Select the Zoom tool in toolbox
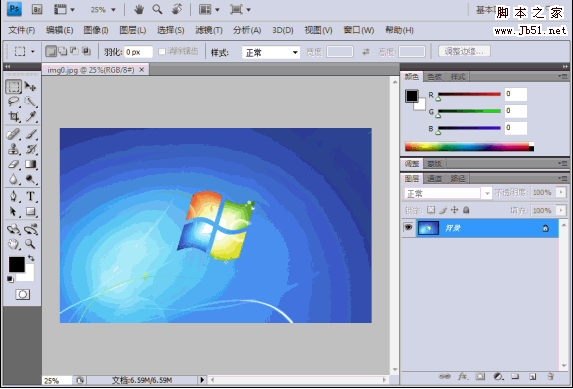The width and height of the screenshot is (573, 389). click(x=30, y=244)
